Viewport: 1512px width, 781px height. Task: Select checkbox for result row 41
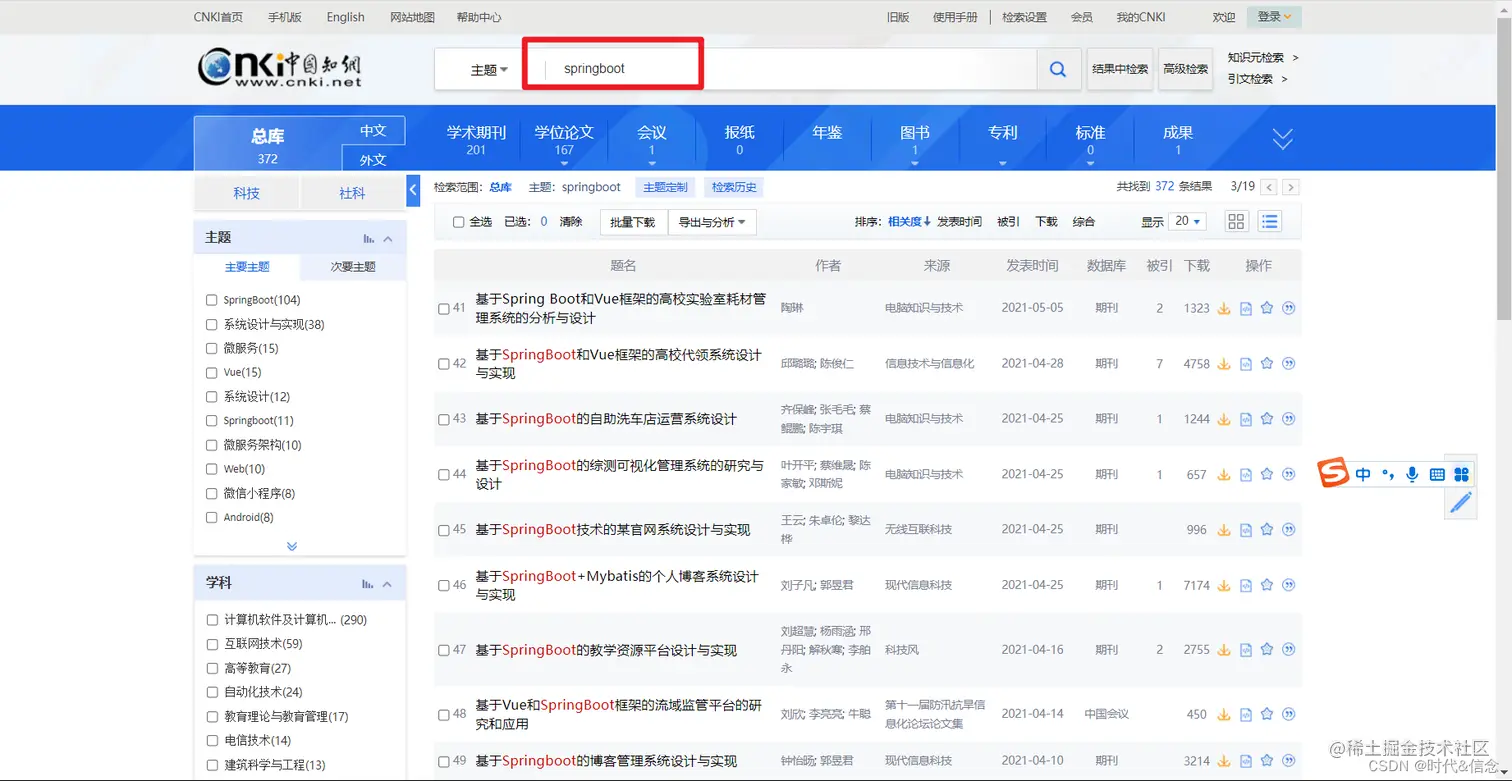coord(444,309)
